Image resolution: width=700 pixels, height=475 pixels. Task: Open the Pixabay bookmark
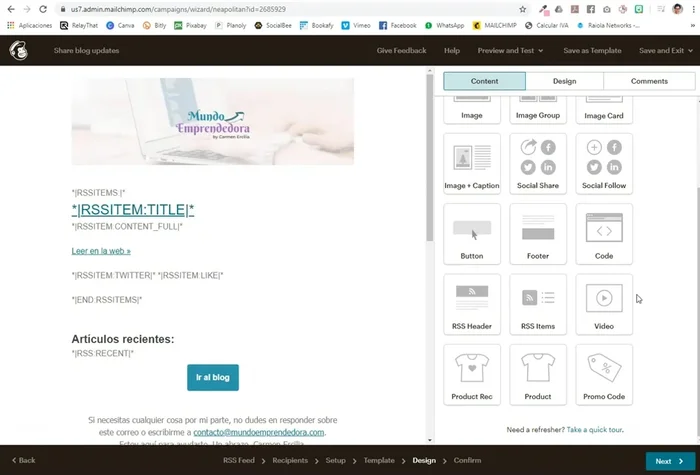pyautogui.click(x=191, y=25)
